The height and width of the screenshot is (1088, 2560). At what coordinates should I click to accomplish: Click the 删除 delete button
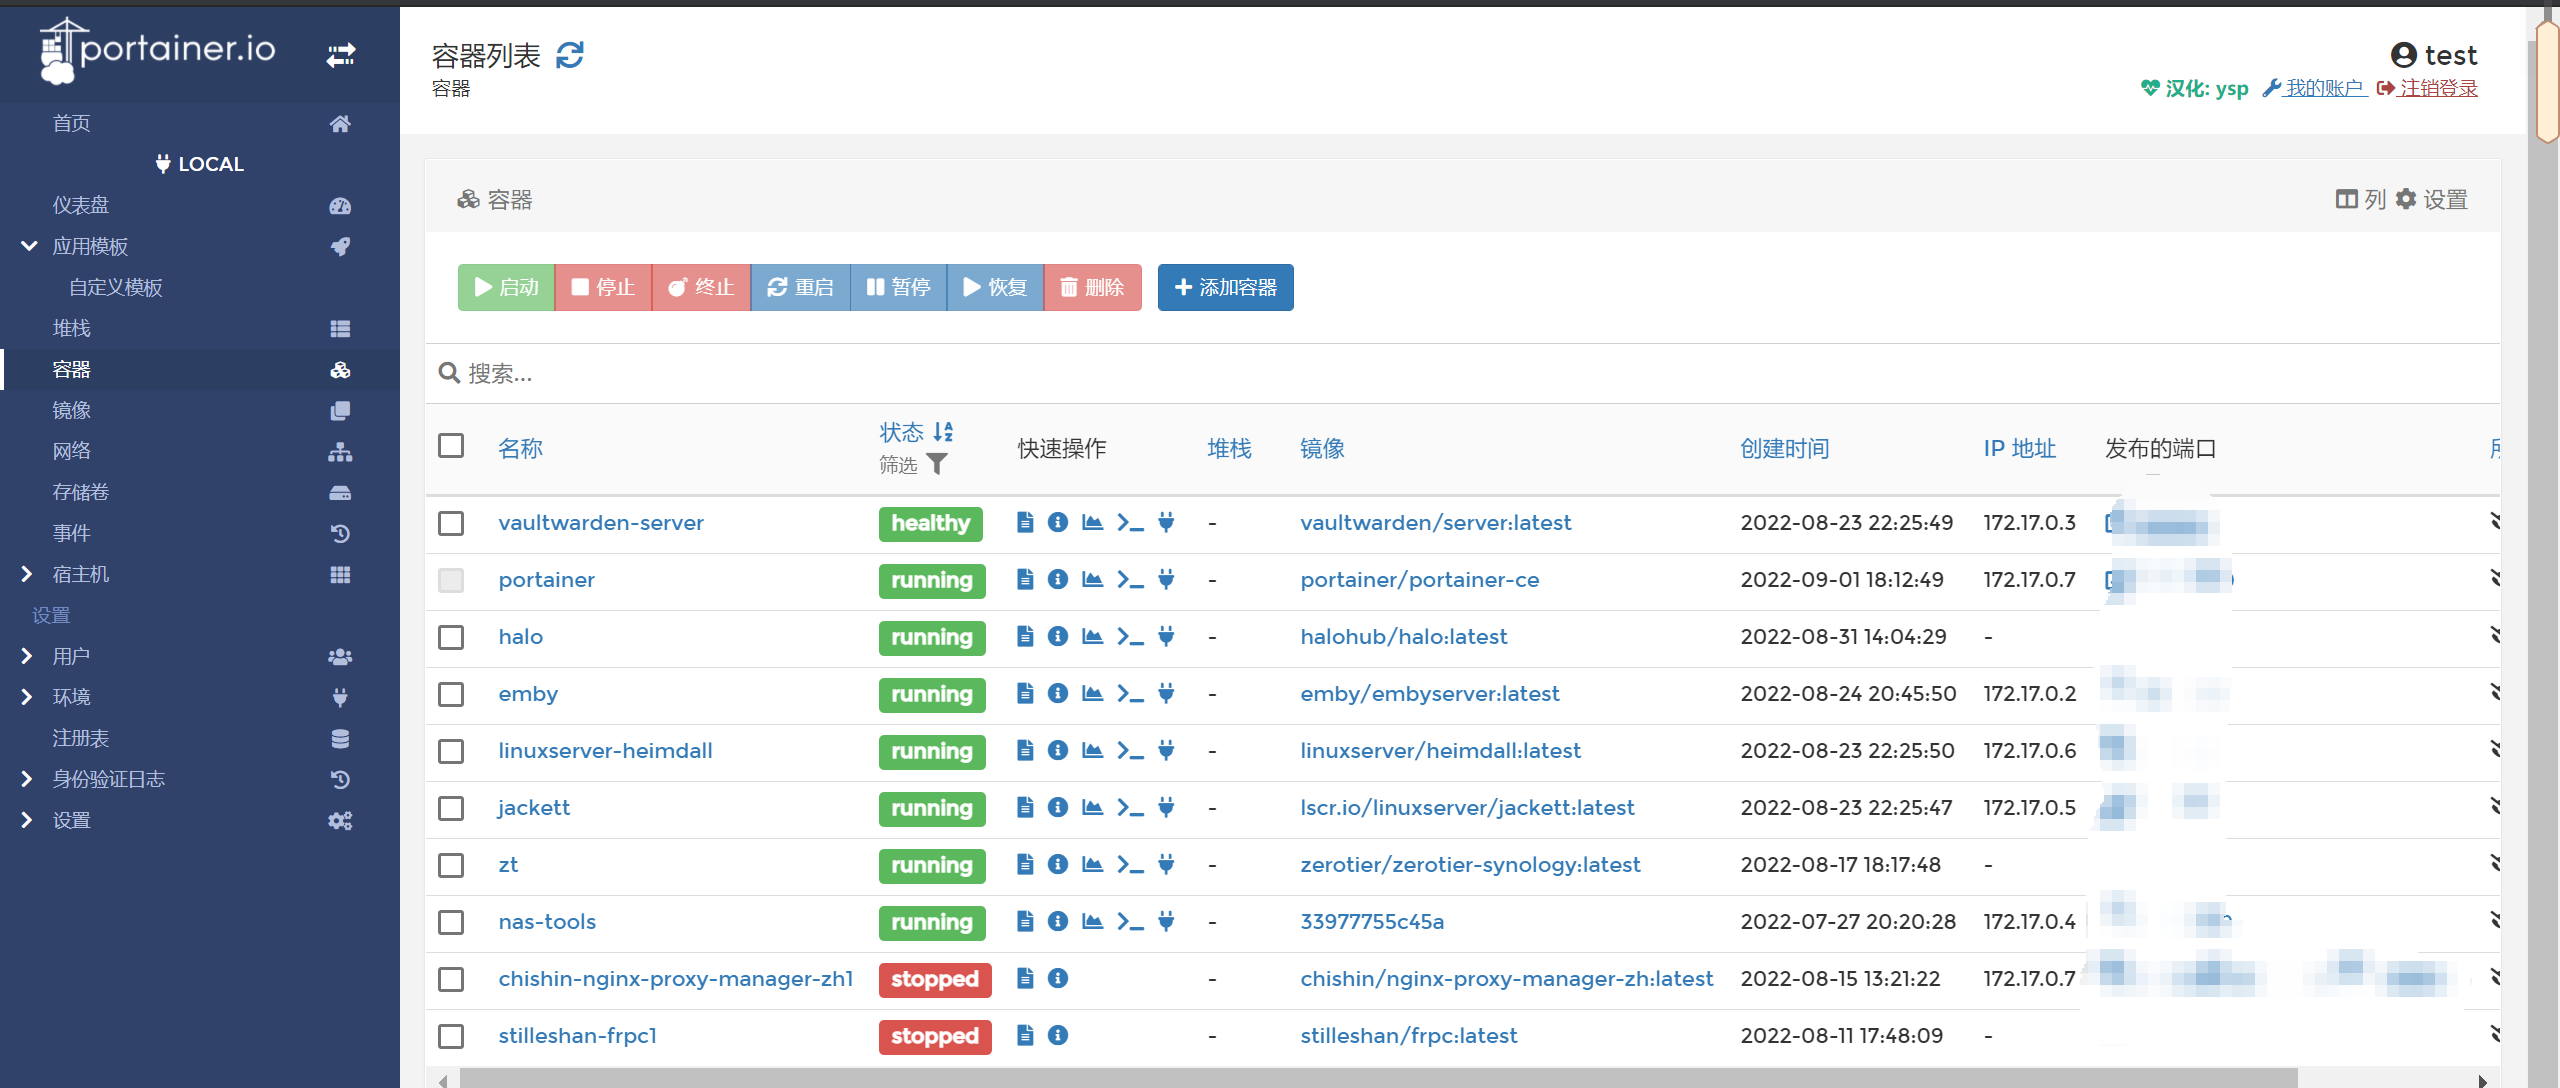tap(1093, 287)
